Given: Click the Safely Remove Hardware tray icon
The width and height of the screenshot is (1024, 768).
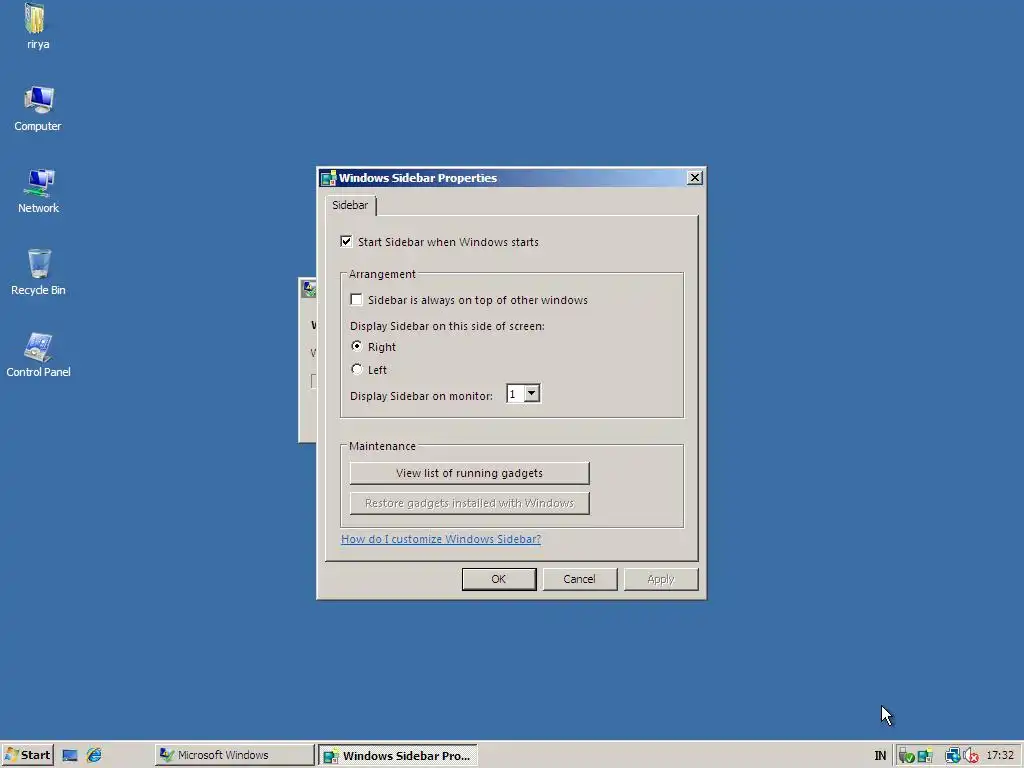Looking at the screenshot, I should coord(906,756).
